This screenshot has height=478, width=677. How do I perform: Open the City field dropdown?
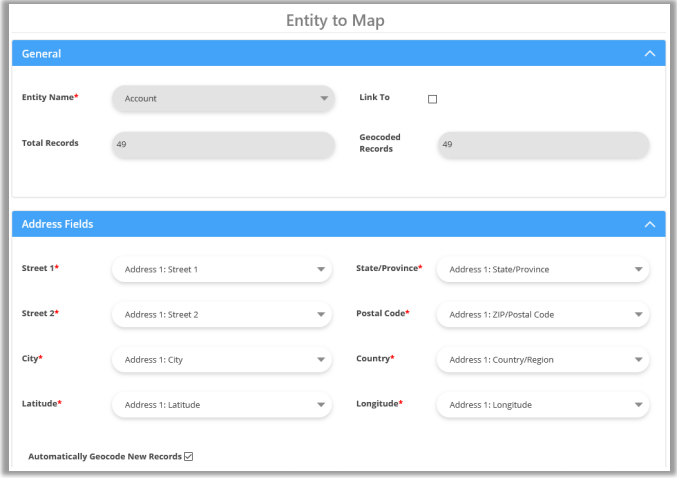222,360
